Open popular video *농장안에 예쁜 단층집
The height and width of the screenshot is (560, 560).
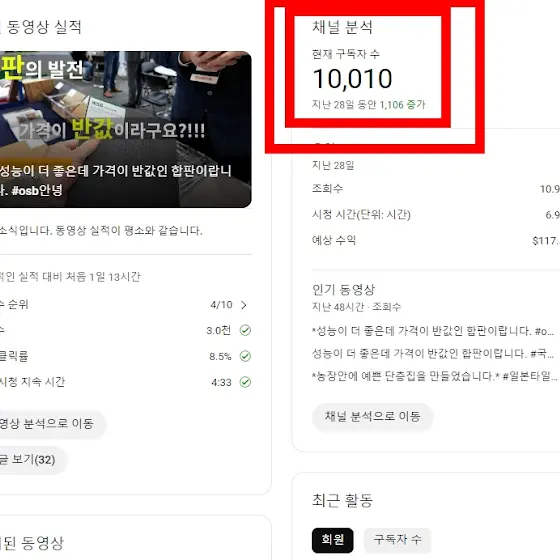[435, 376]
